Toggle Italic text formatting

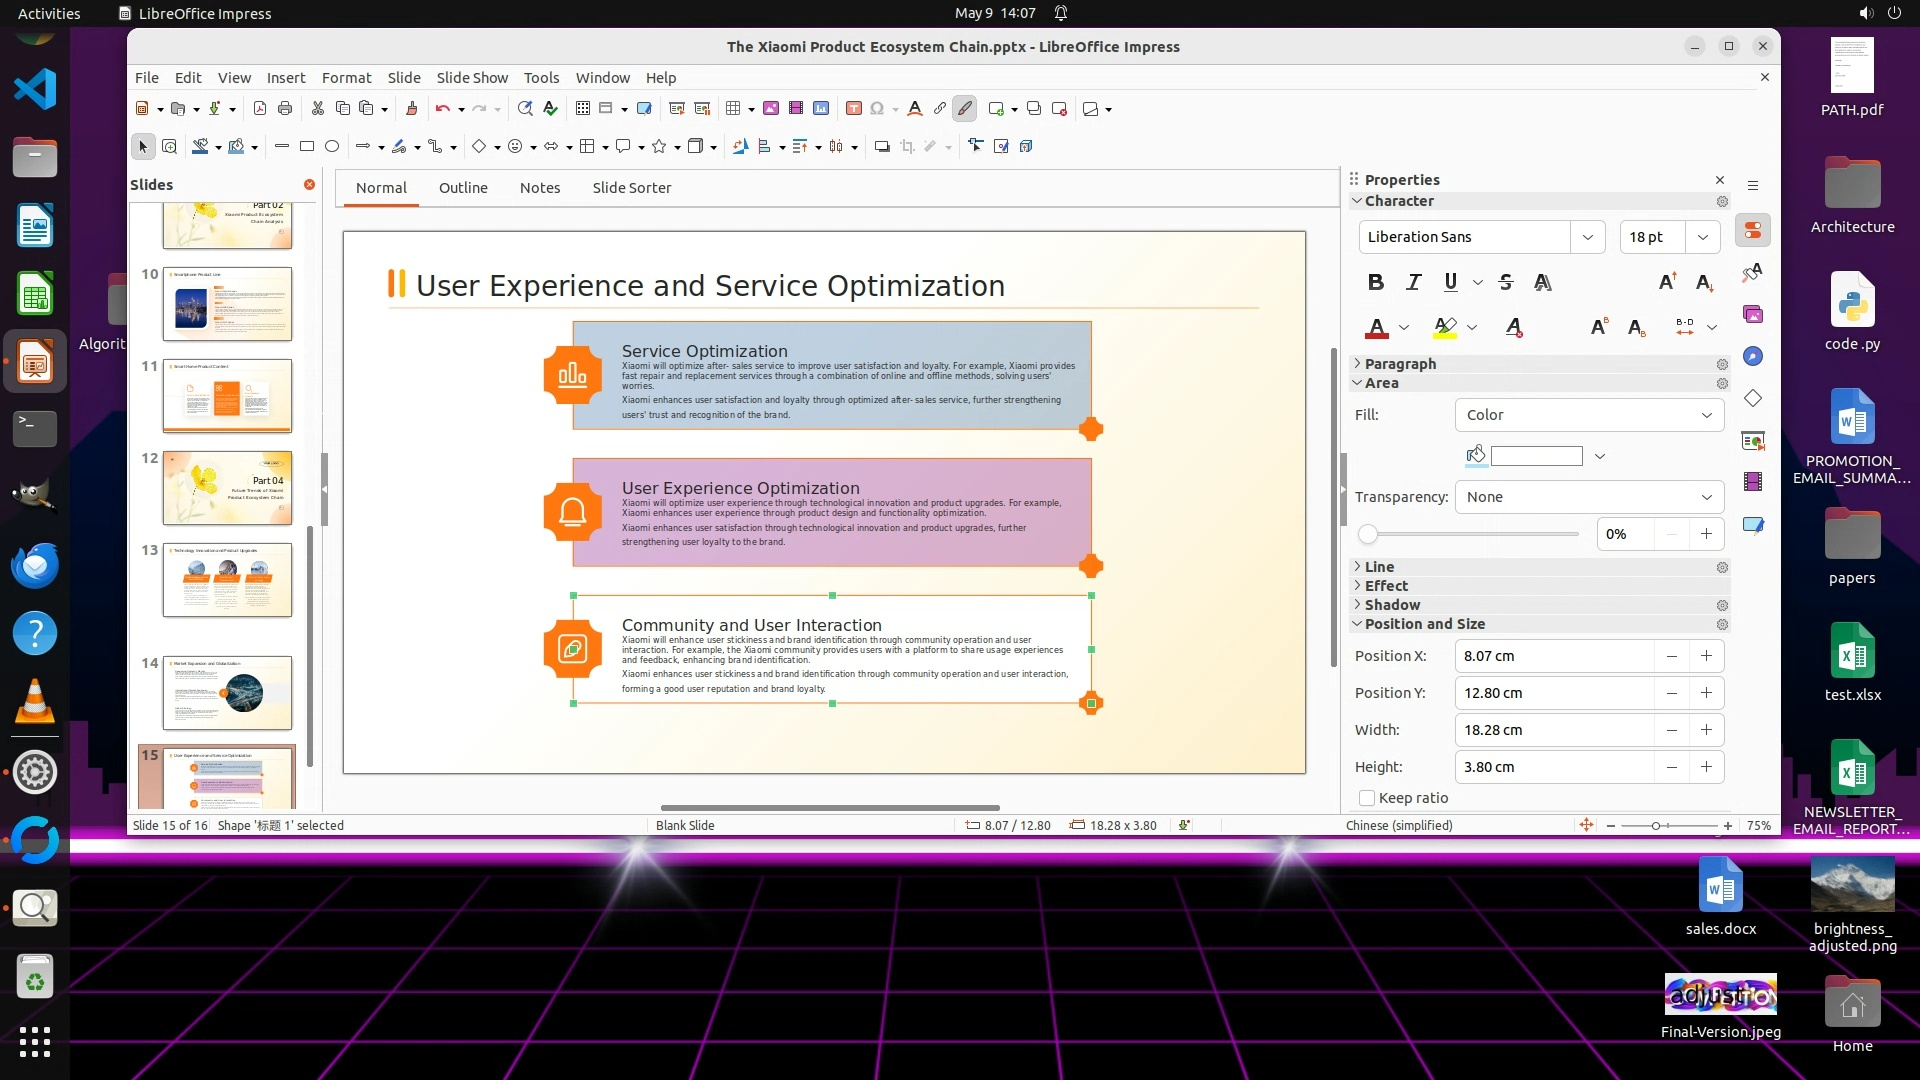pyautogui.click(x=1413, y=282)
